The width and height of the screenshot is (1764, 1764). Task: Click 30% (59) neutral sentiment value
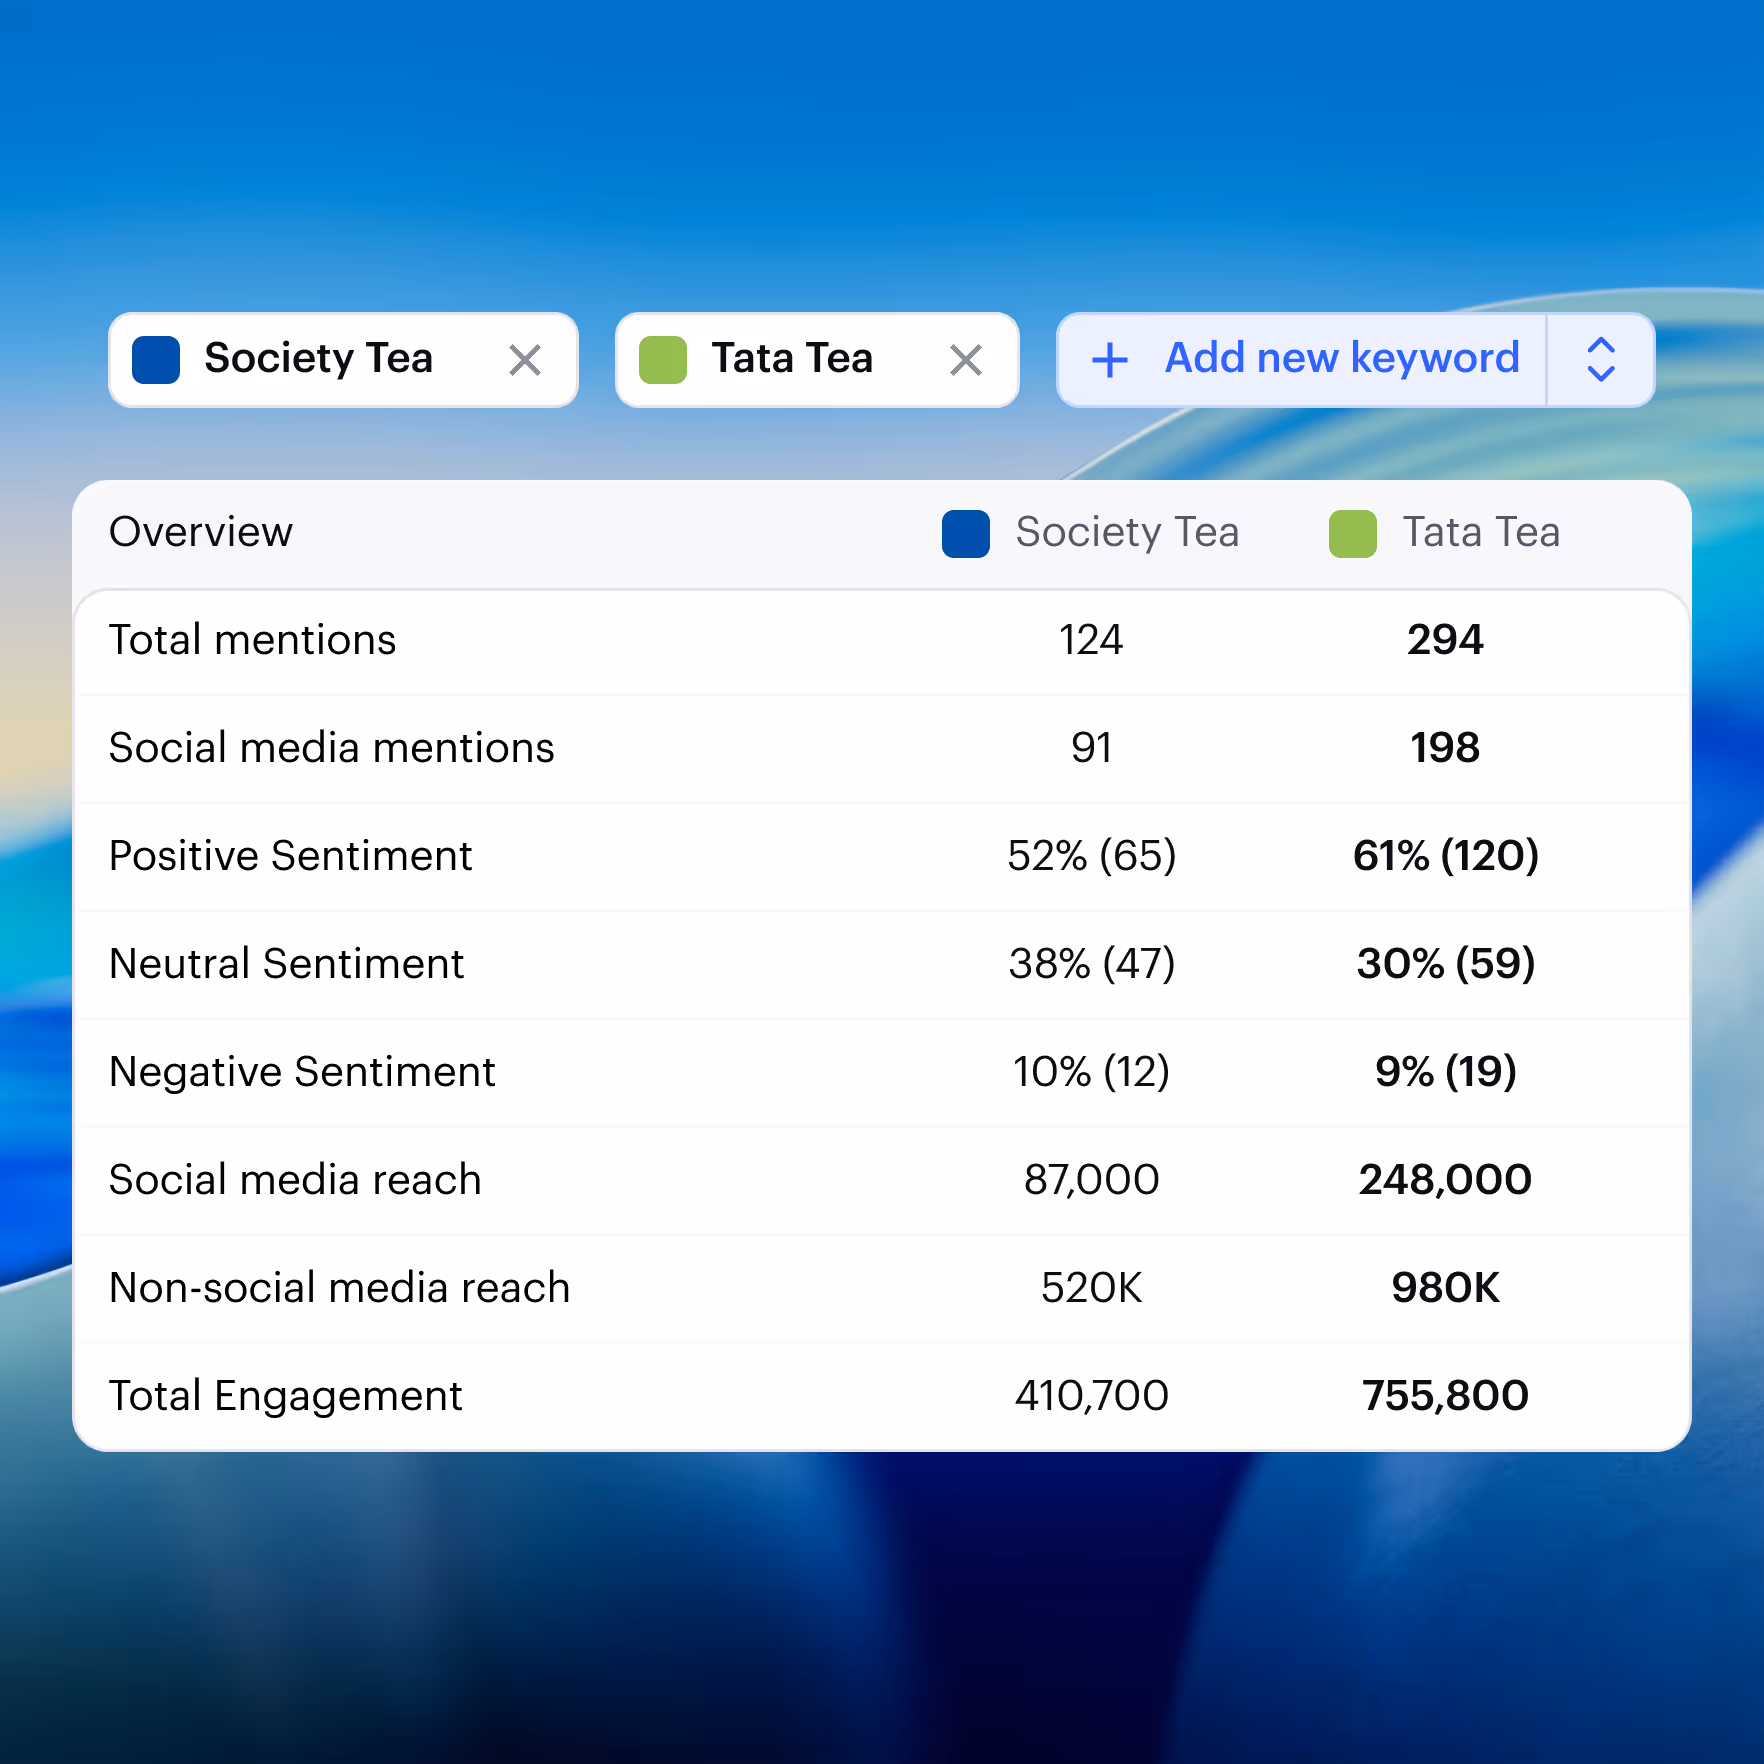coord(1445,964)
